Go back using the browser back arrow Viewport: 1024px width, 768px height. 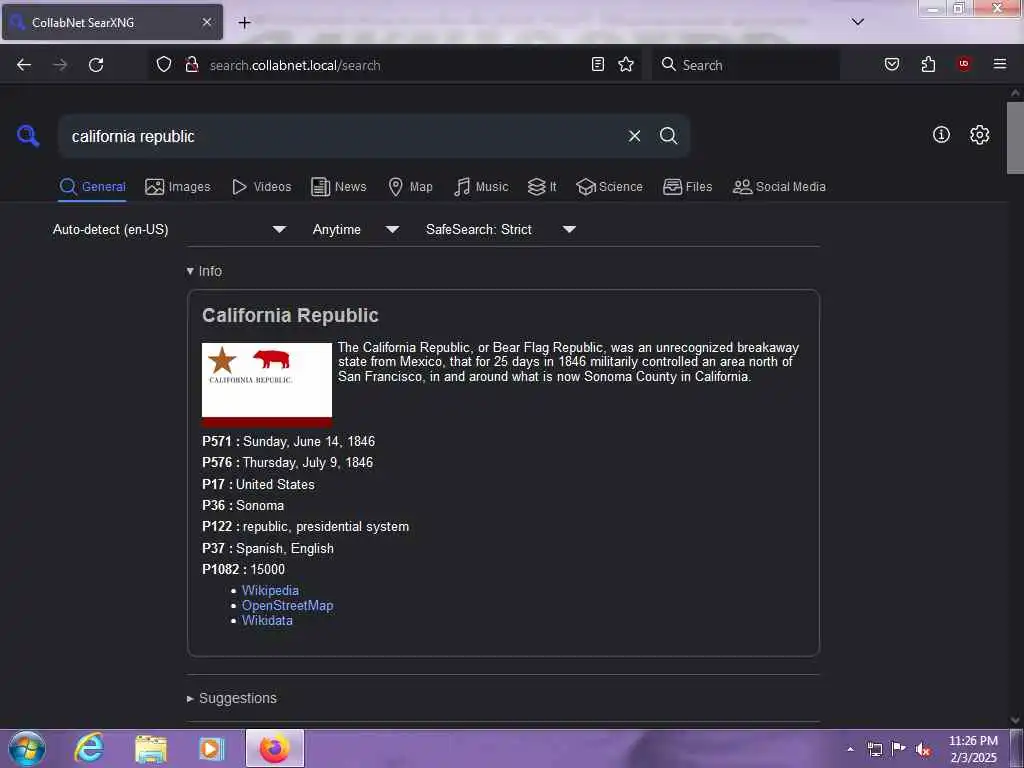[24, 65]
